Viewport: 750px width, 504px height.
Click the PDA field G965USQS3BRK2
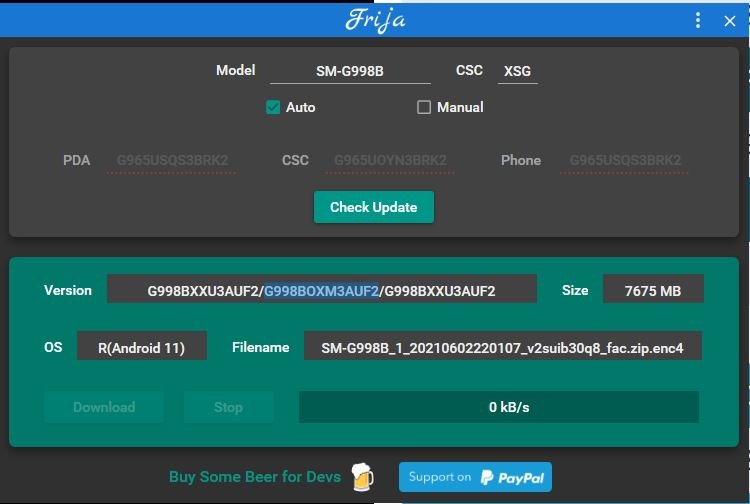point(172,160)
